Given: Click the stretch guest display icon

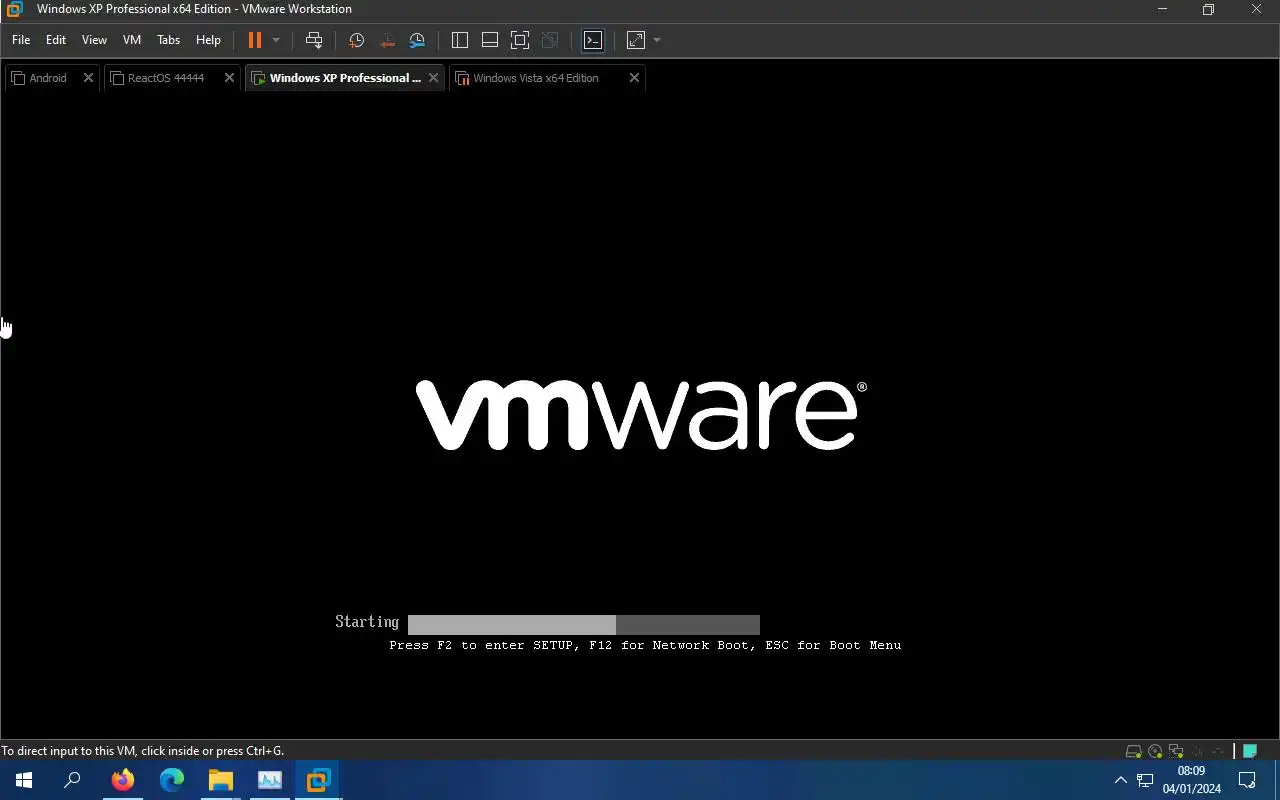Looking at the screenshot, I should 636,40.
